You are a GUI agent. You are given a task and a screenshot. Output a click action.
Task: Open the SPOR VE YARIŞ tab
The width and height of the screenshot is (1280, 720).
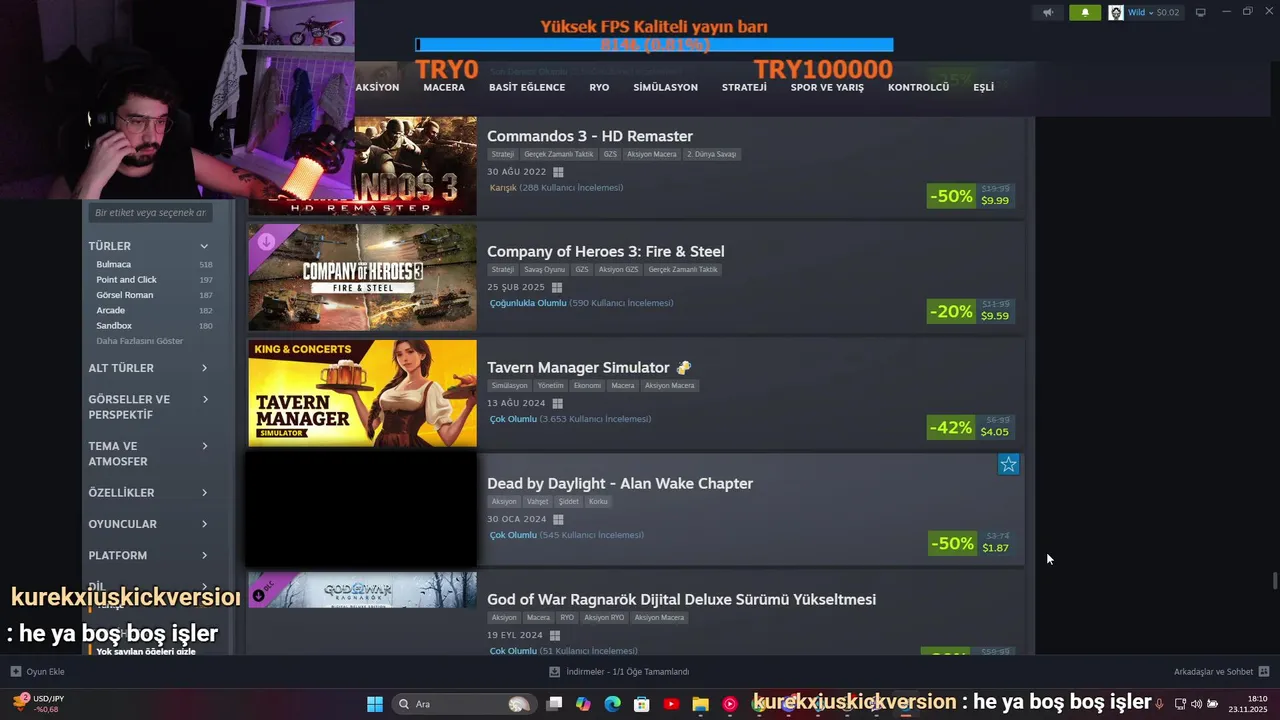click(x=827, y=88)
